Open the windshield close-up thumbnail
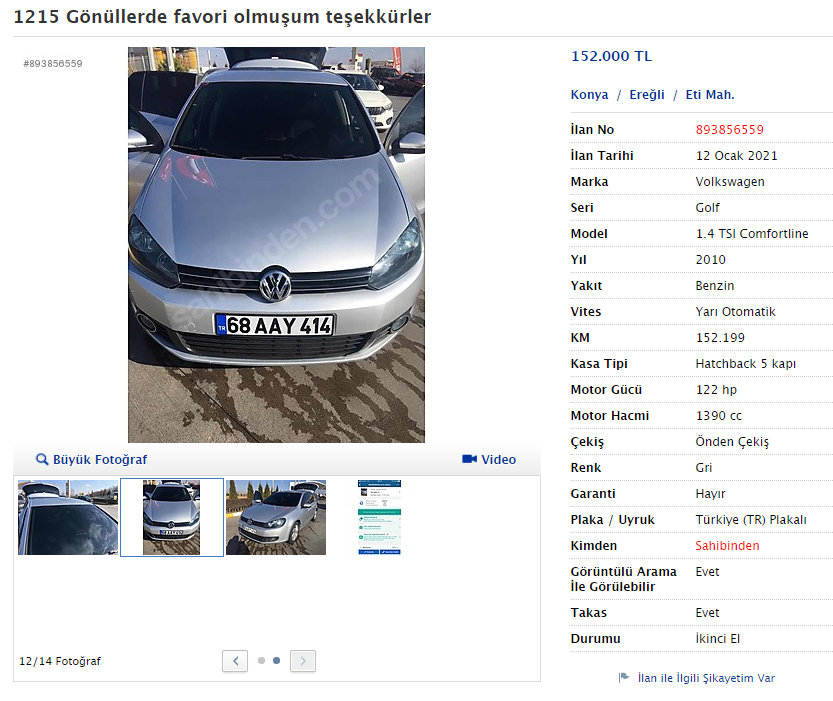 click(x=68, y=517)
